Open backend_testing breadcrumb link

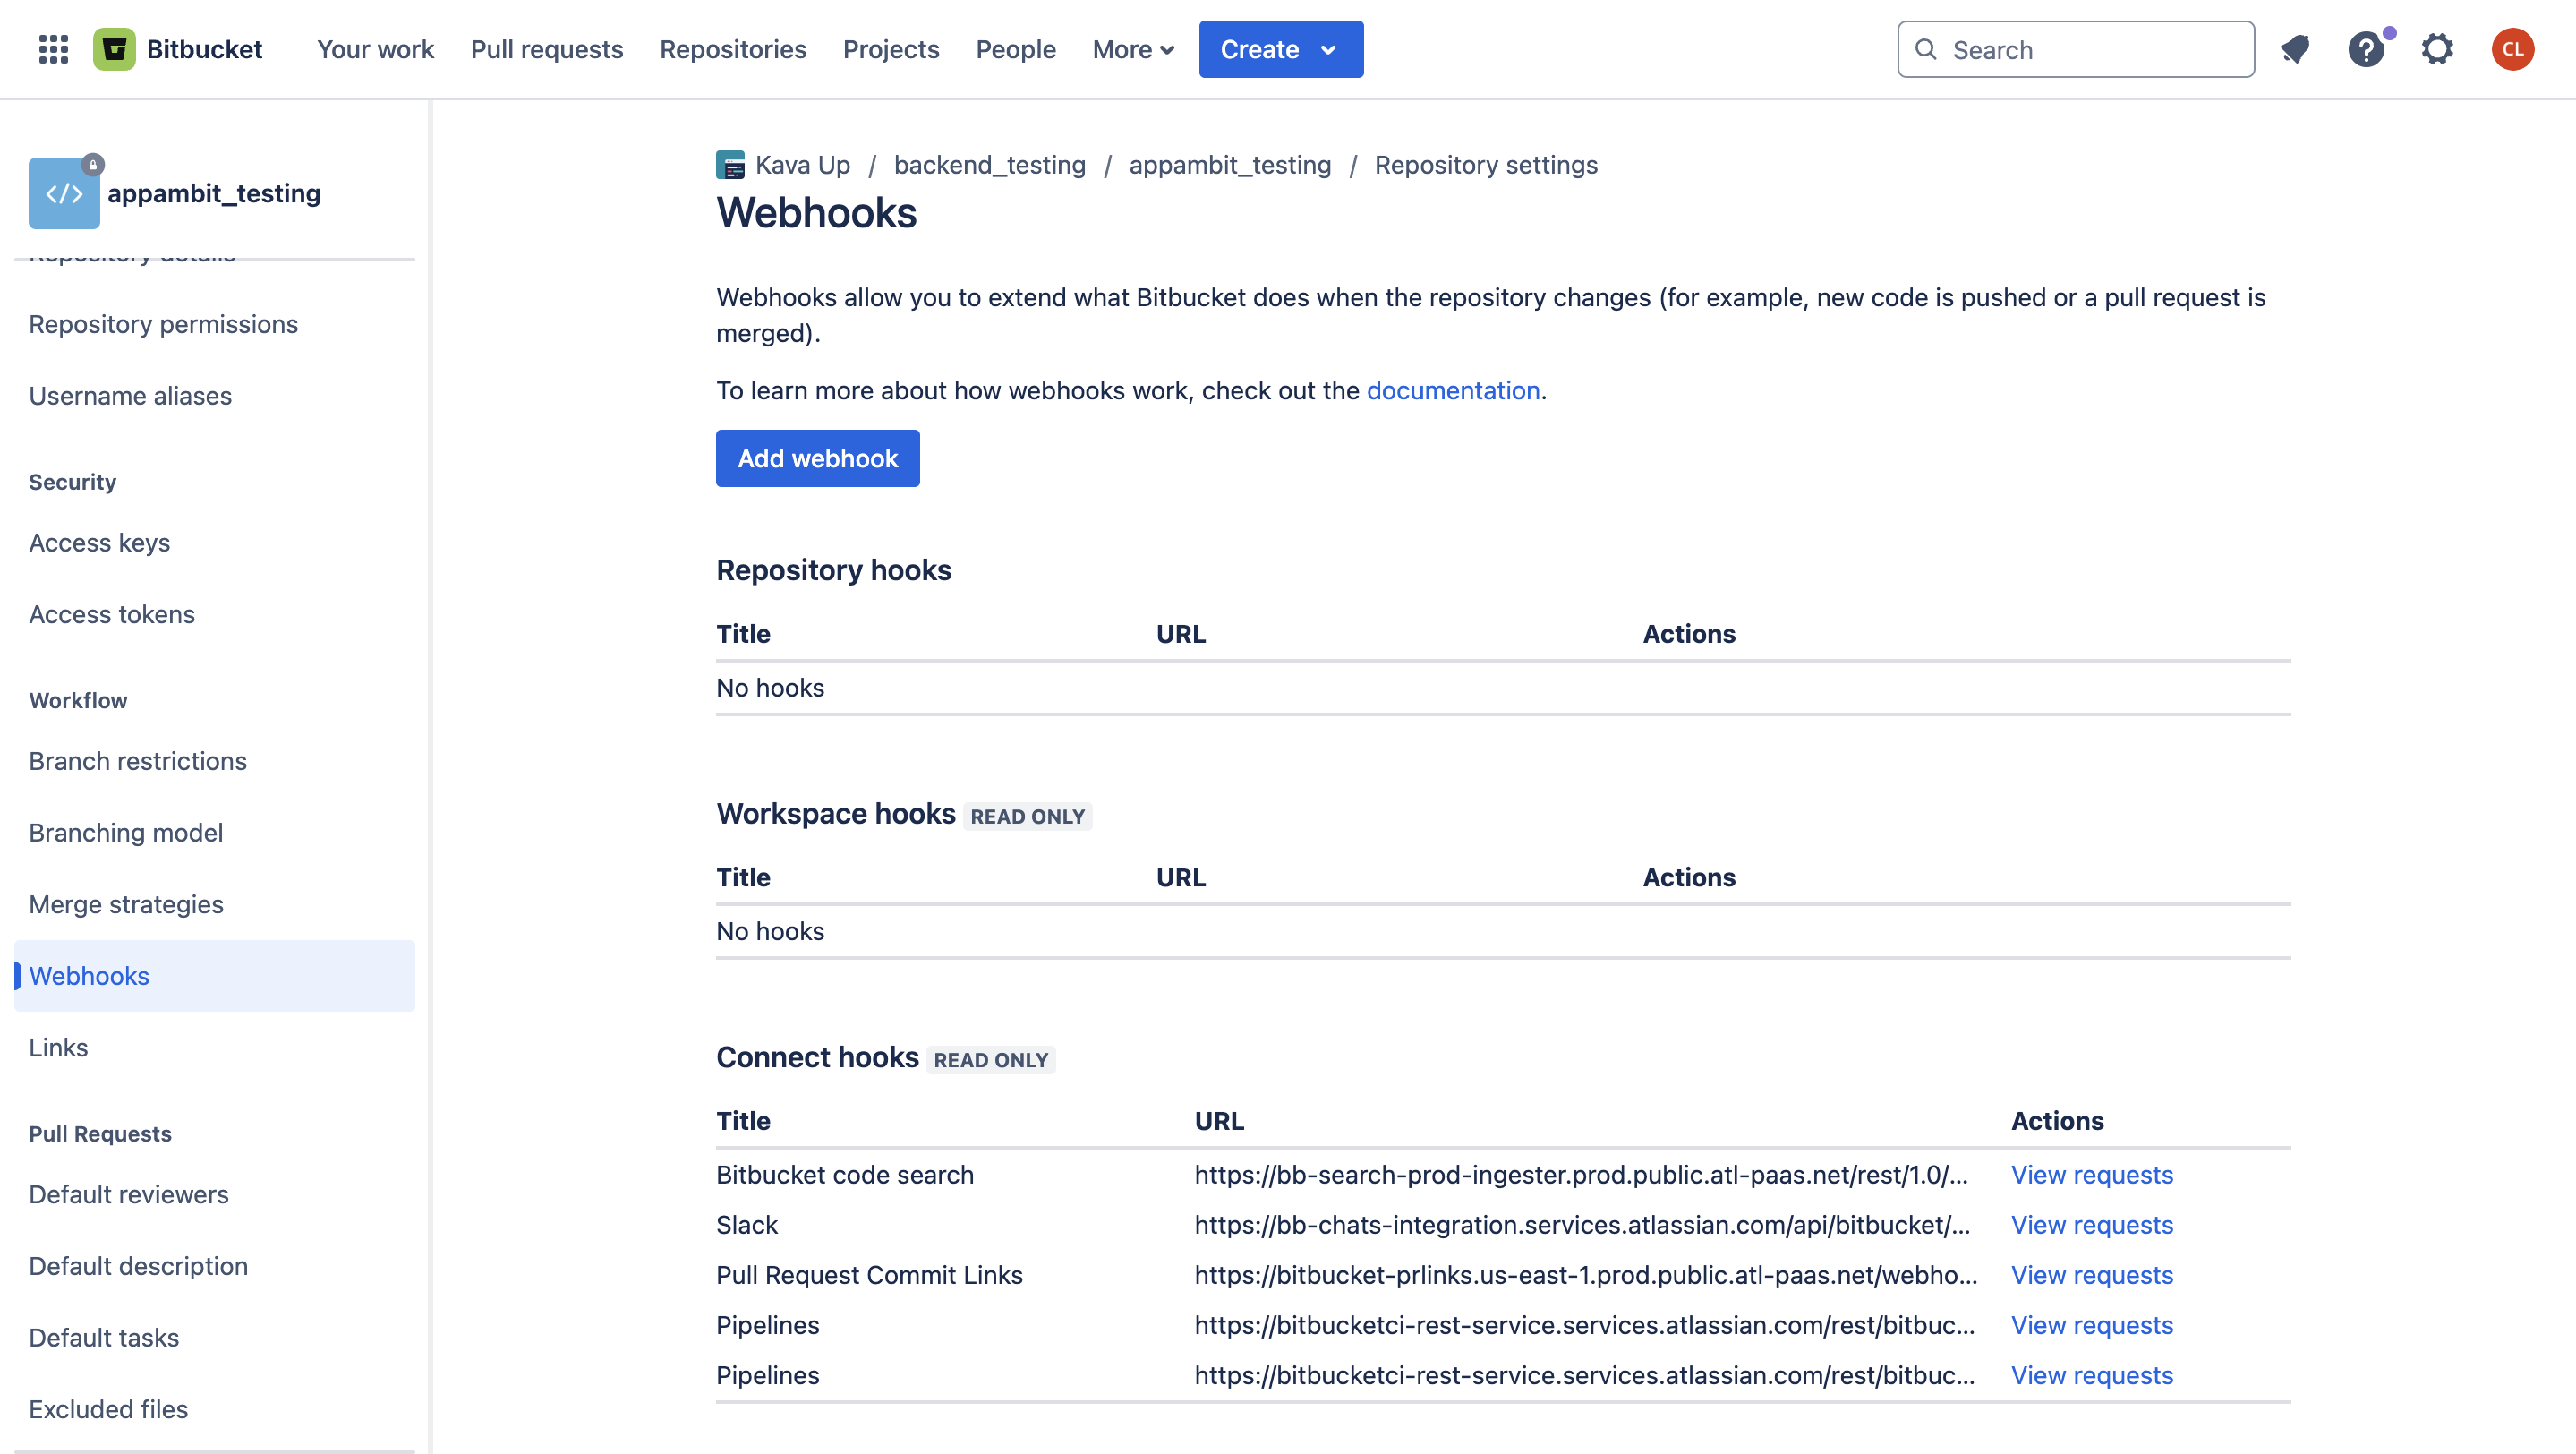(989, 165)
